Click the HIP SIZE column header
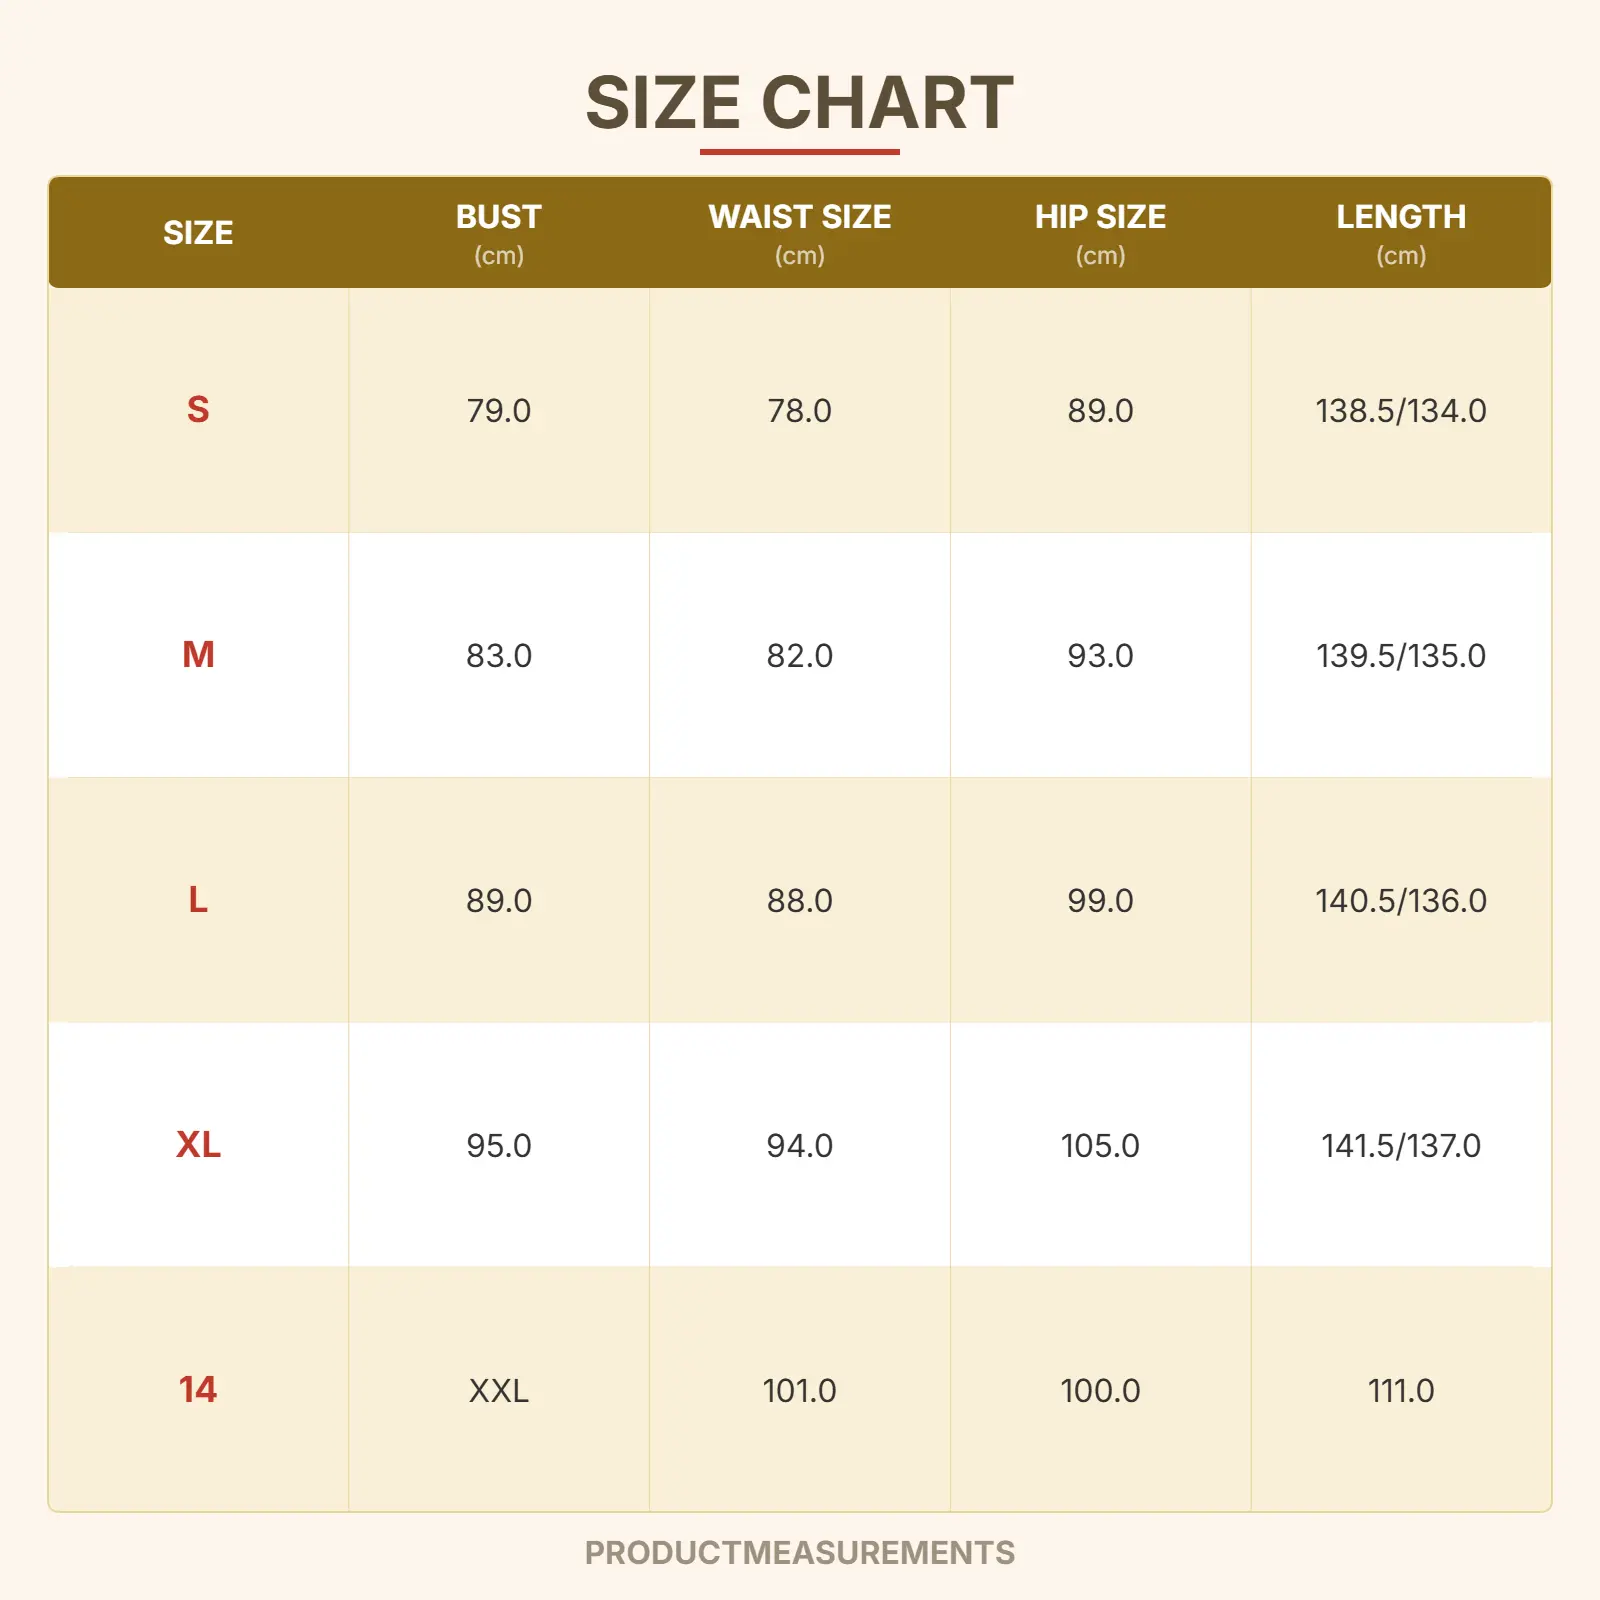 (1100, 217)
